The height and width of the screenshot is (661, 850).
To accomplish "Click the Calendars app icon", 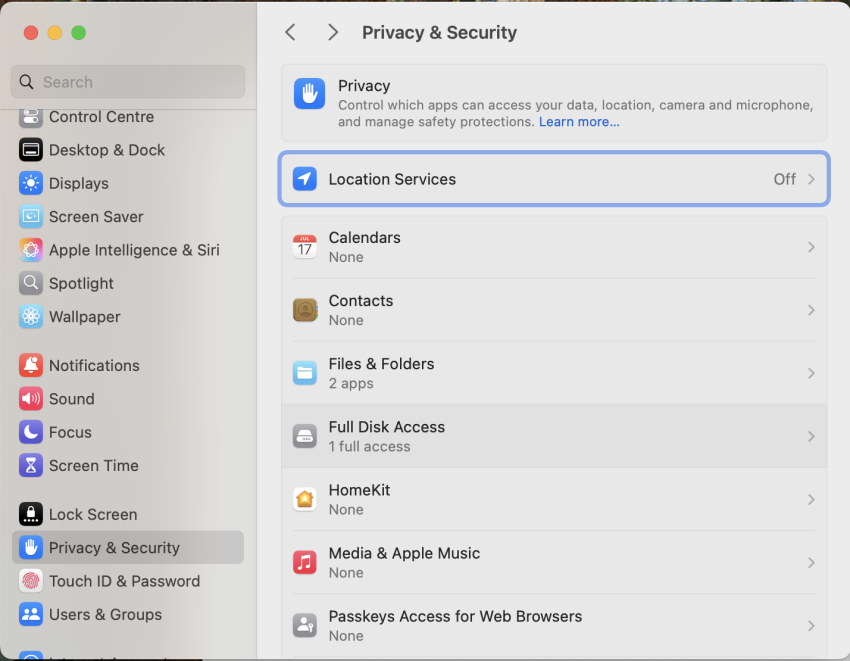I will point(305,247).
